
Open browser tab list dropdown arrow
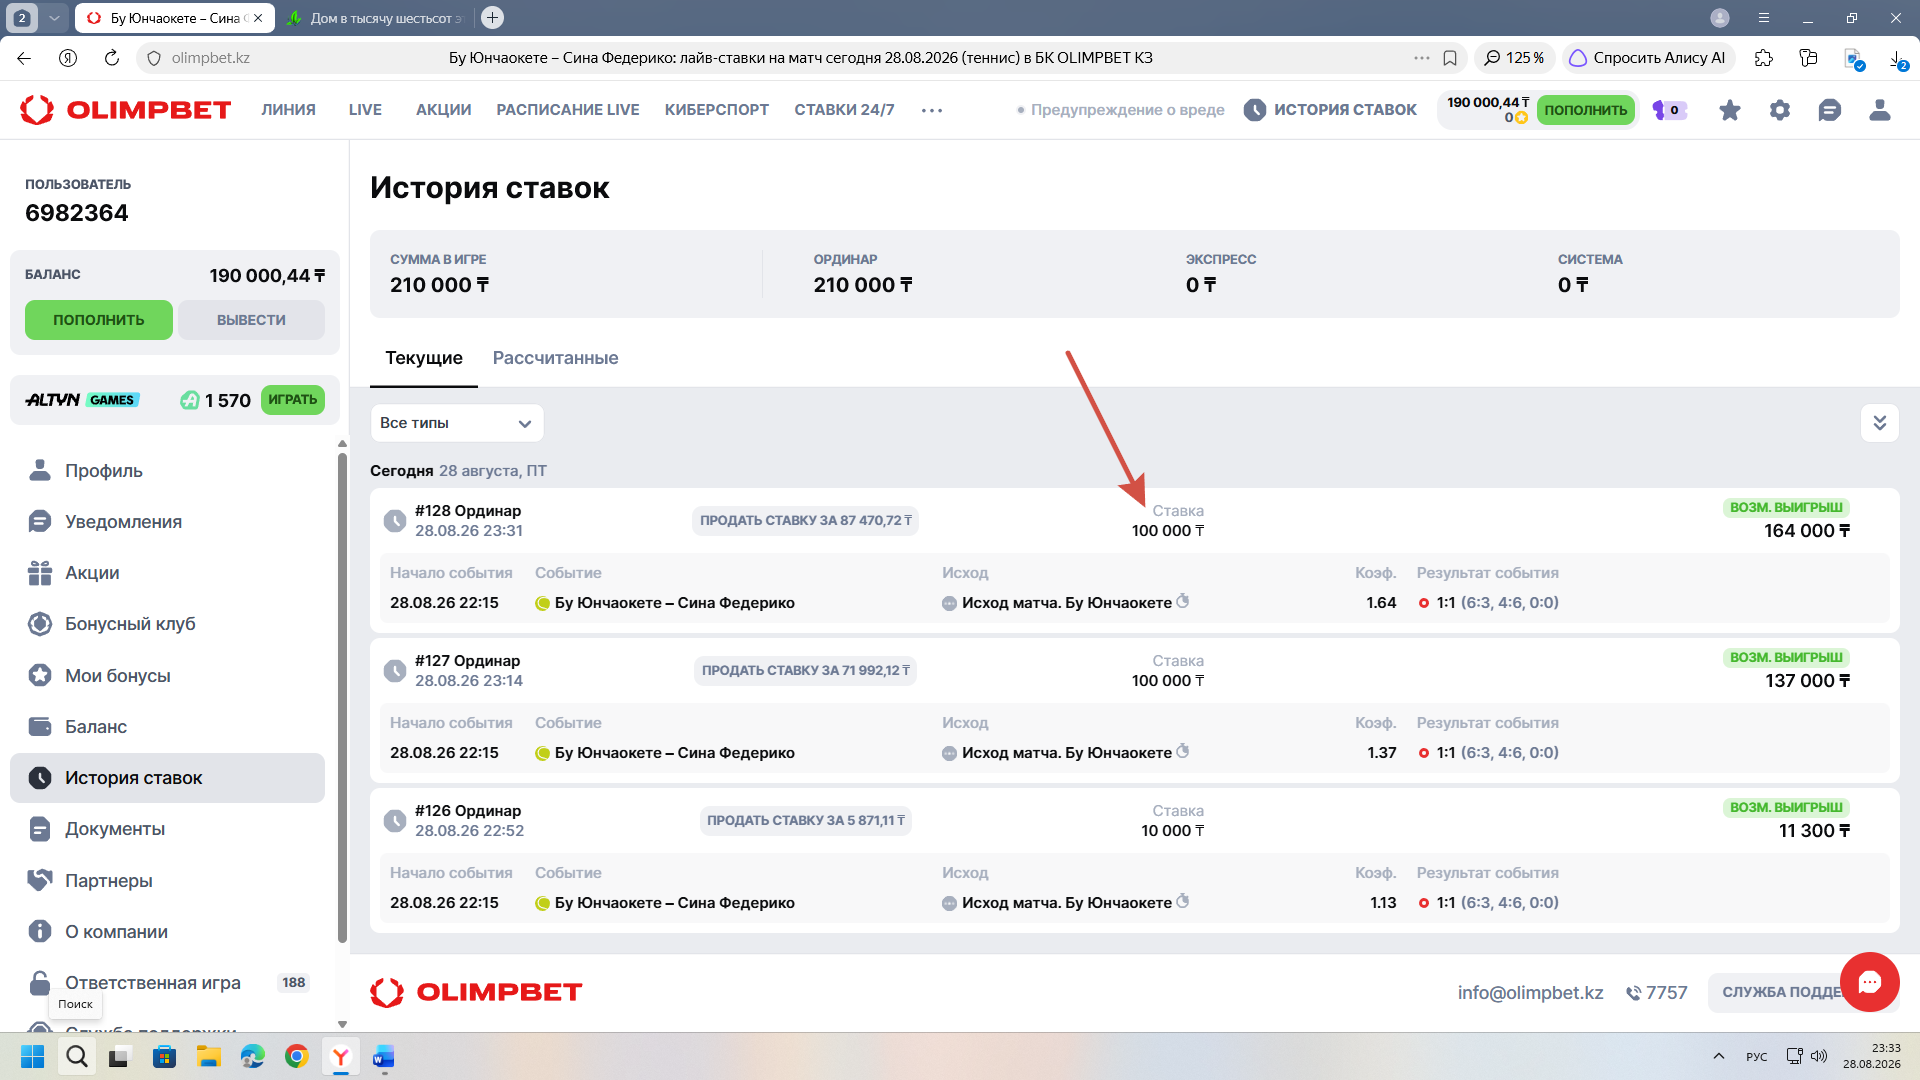pos(55,18)
